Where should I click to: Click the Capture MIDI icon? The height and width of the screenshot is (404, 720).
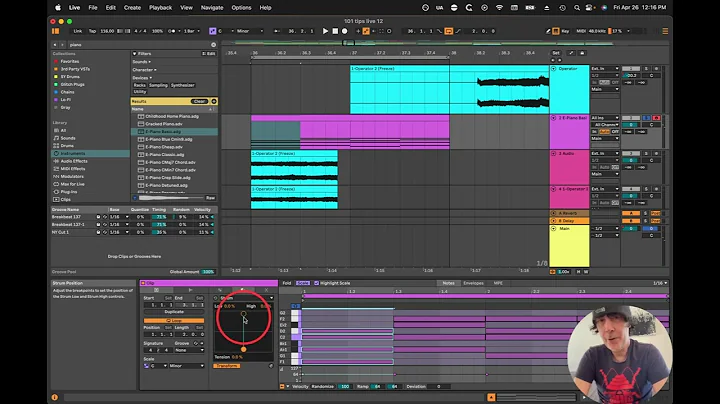382,31
